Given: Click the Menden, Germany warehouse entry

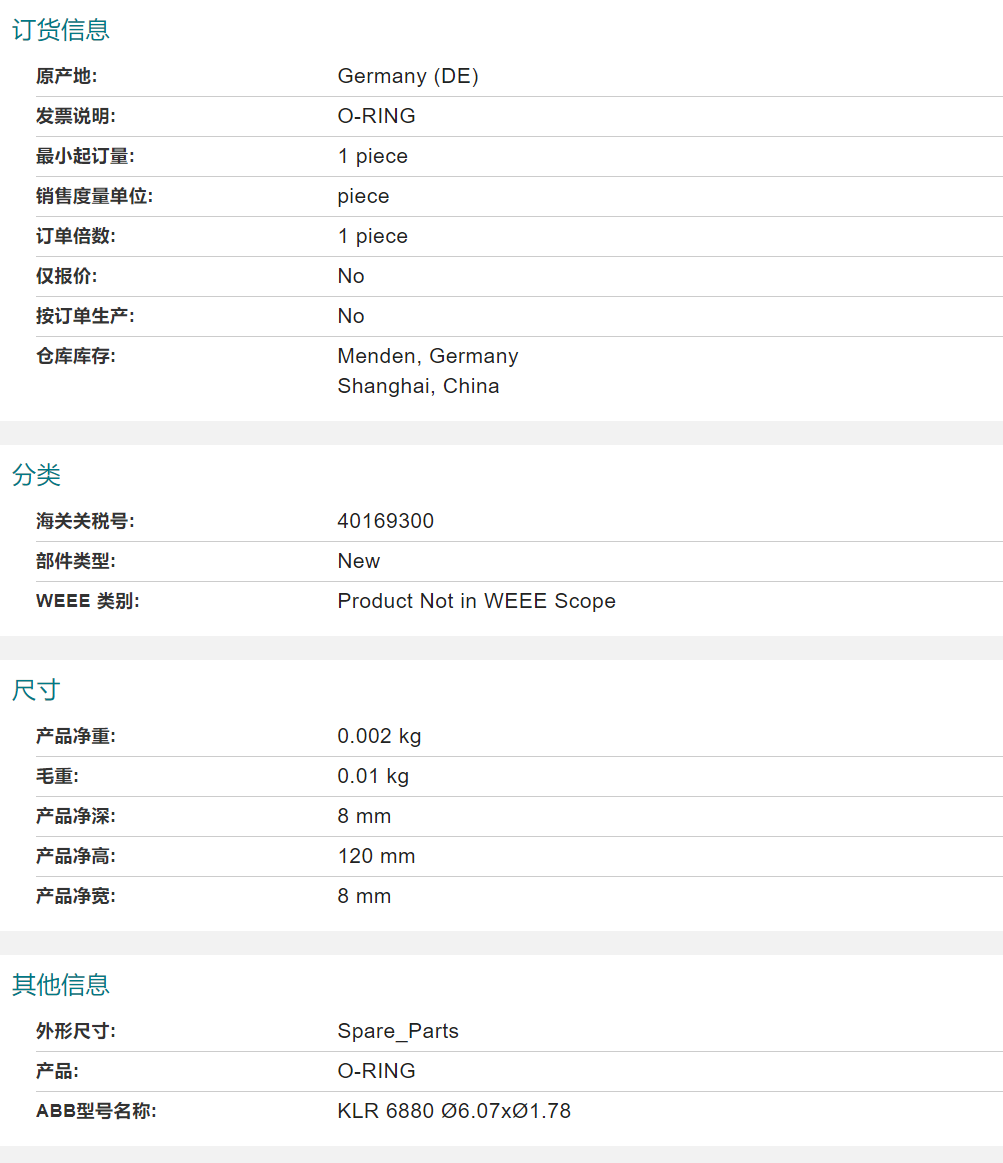Looking at the screenshot, I should pos(428,356).
